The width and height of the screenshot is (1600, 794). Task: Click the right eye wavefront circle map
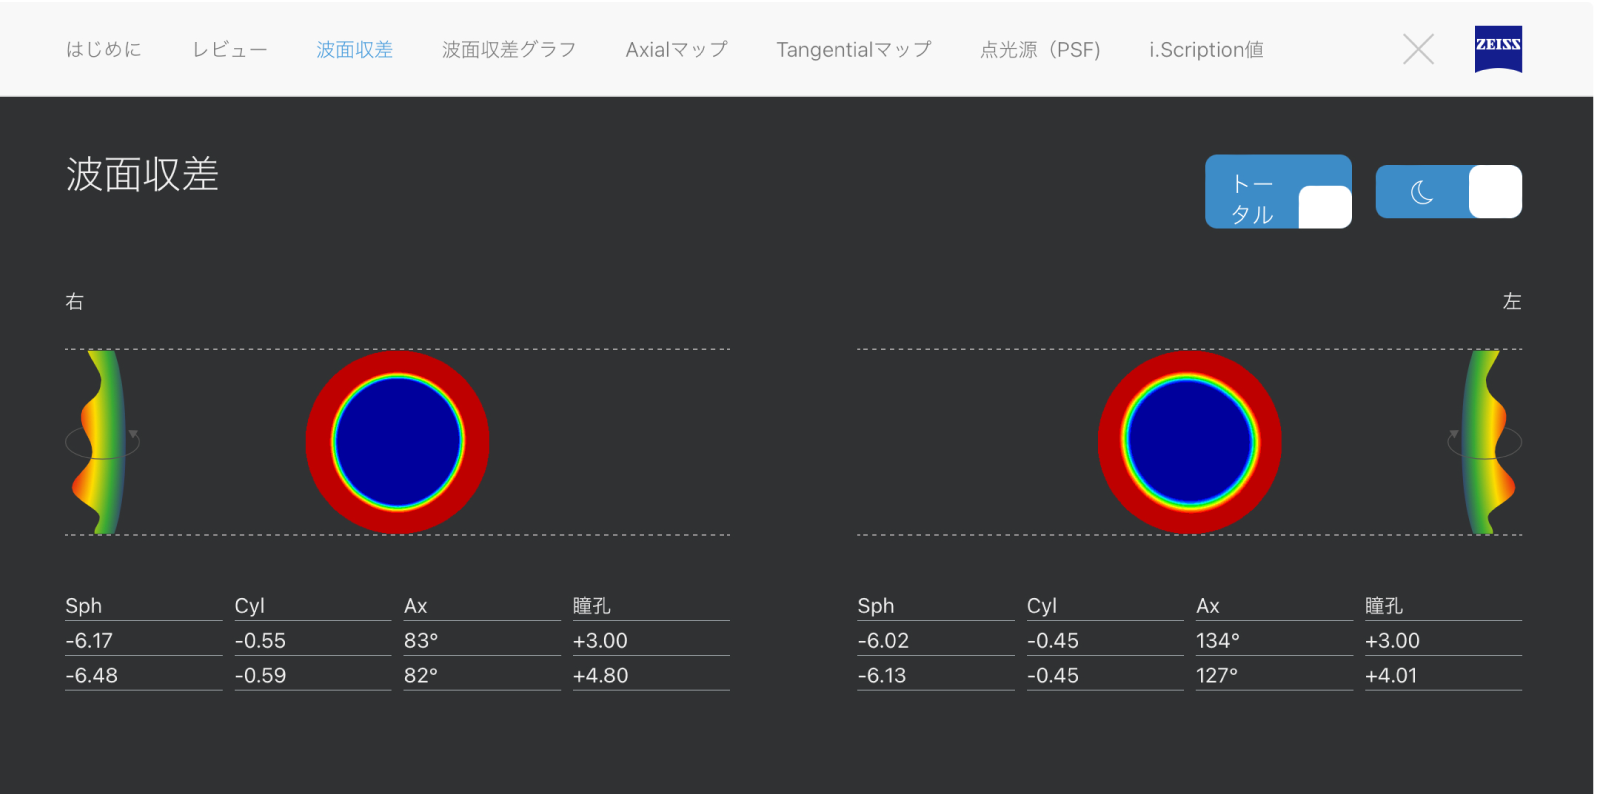[397, 442]
